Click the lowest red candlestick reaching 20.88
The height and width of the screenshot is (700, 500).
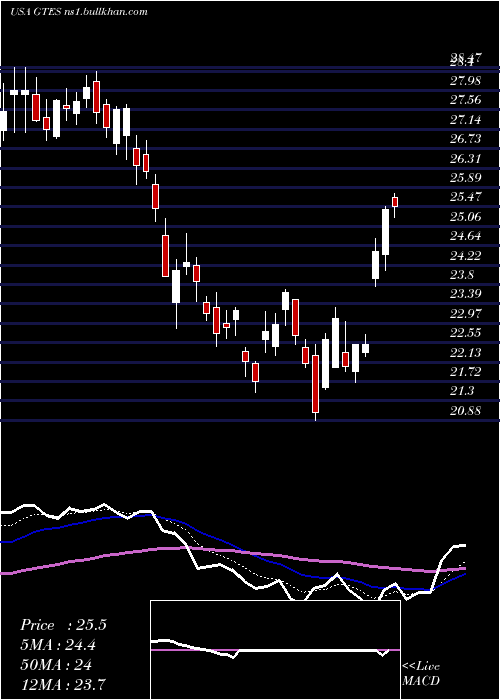pos(316,384)
